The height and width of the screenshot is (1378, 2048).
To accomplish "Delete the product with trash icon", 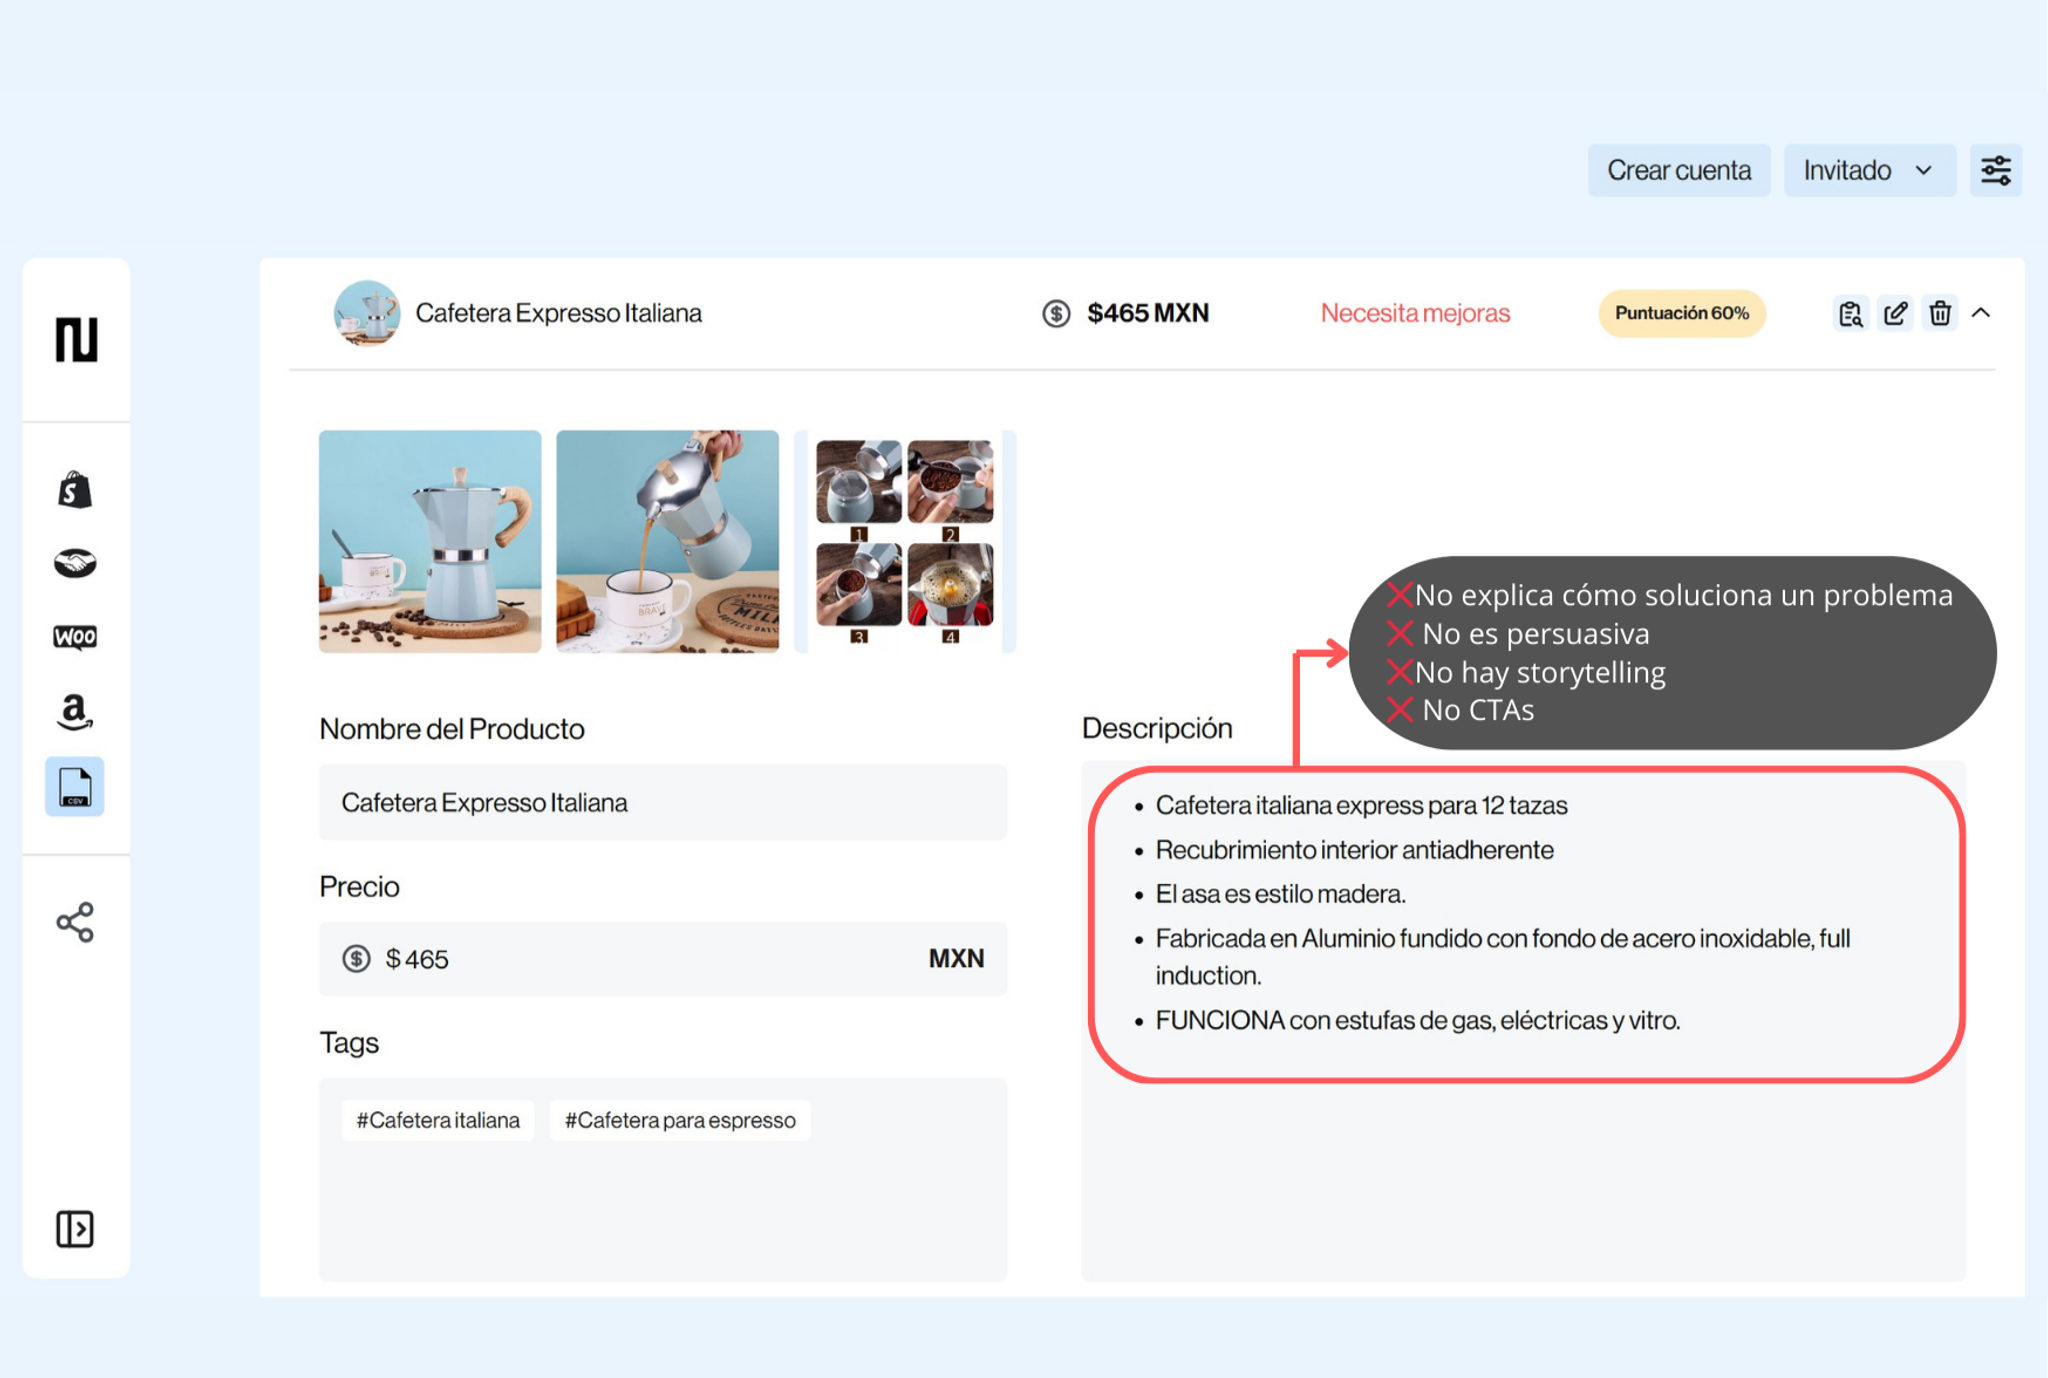I will tap(1940, 313).
